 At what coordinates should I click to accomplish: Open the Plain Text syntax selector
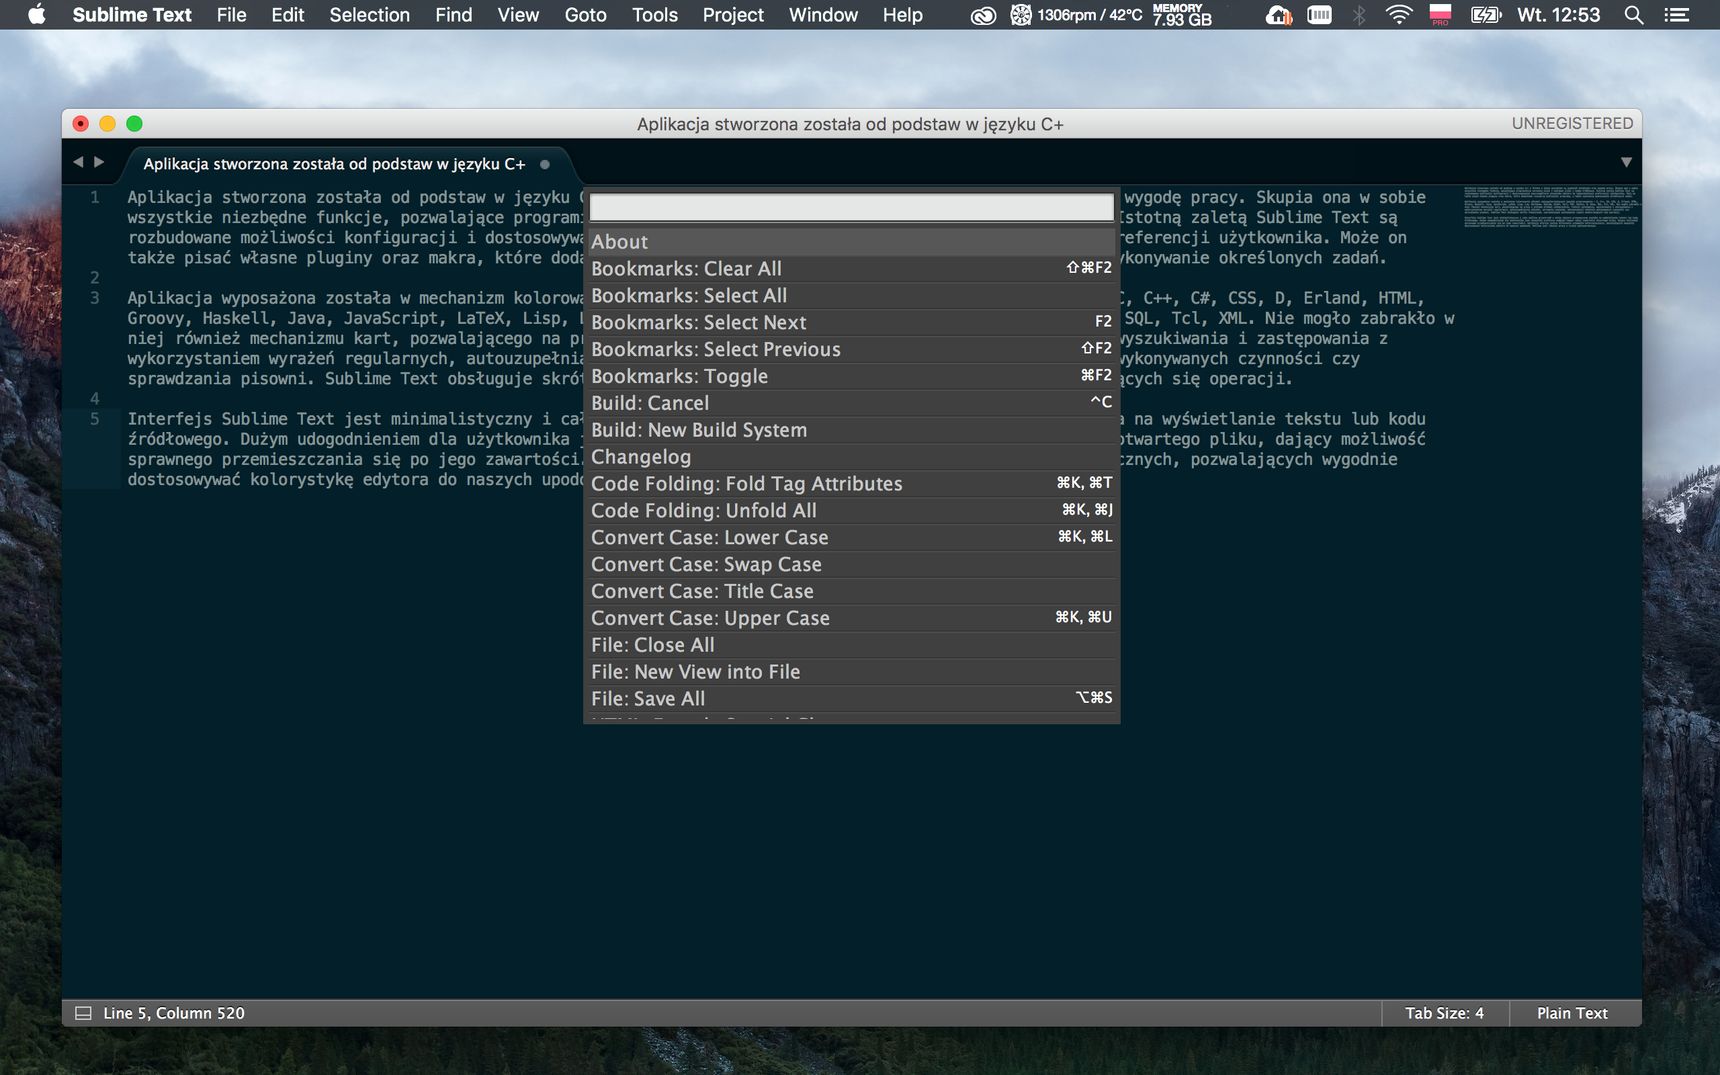pos(1572,1013)
